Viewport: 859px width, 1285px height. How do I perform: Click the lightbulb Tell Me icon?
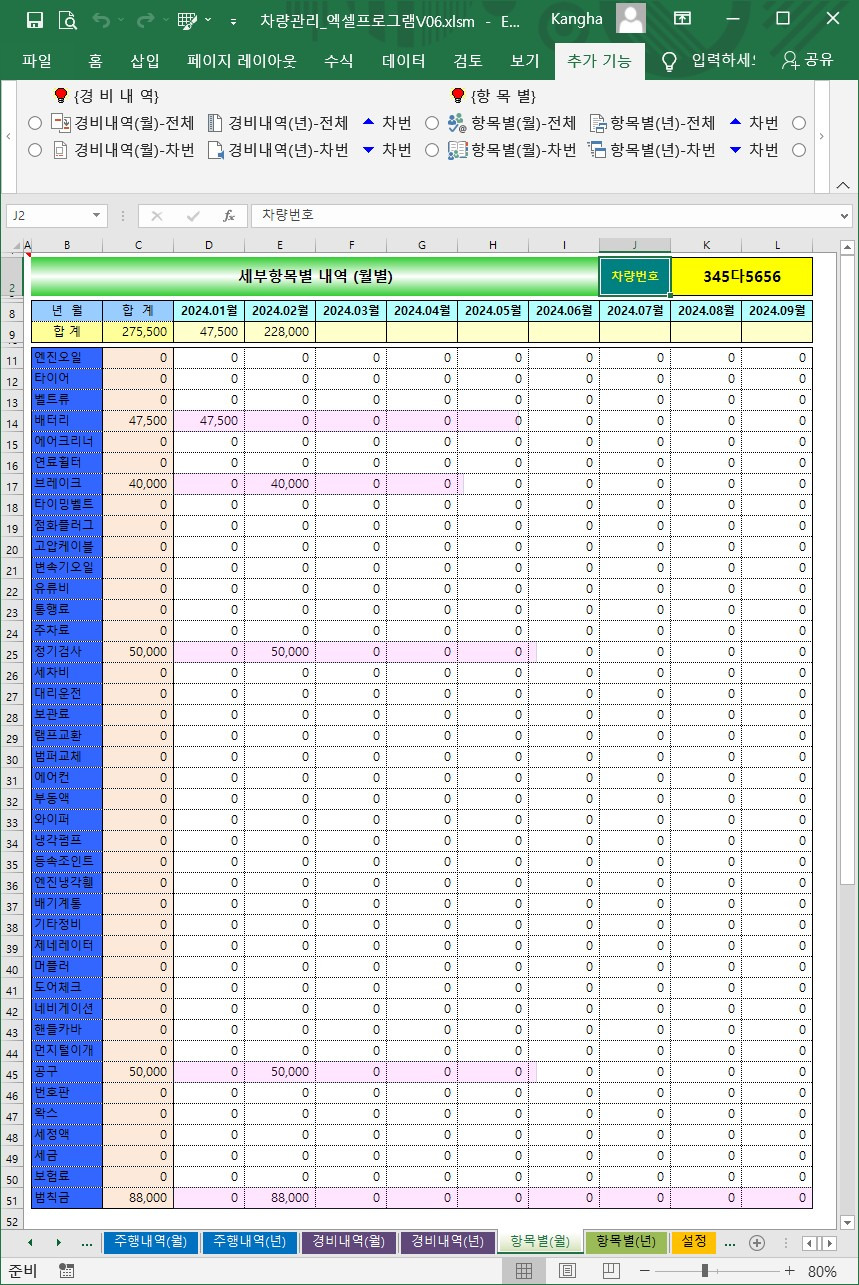[x=670, y=61]
